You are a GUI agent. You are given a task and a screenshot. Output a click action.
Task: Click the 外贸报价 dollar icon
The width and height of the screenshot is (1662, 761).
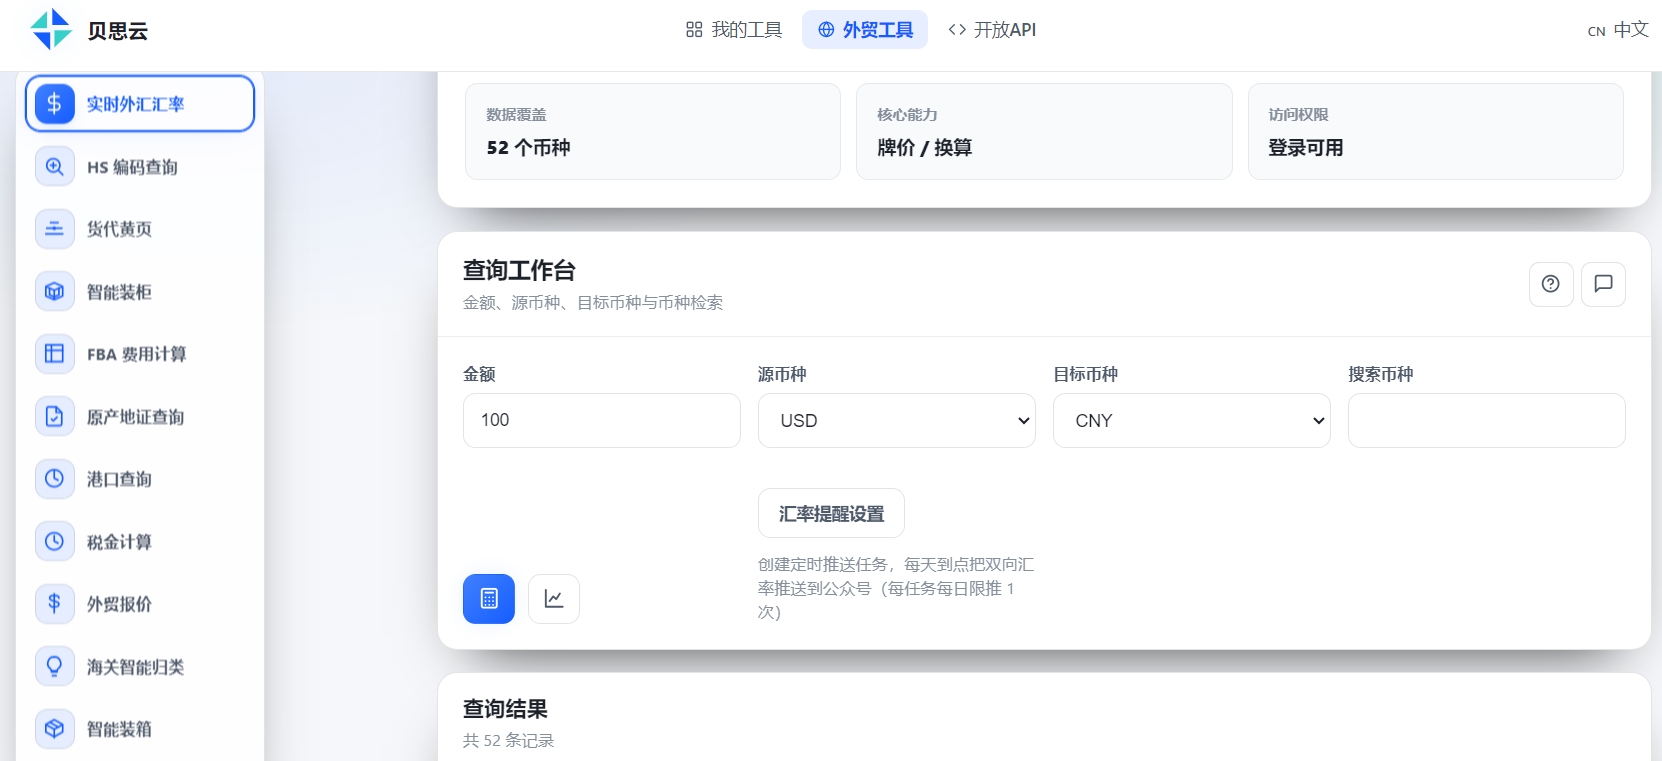55,603
